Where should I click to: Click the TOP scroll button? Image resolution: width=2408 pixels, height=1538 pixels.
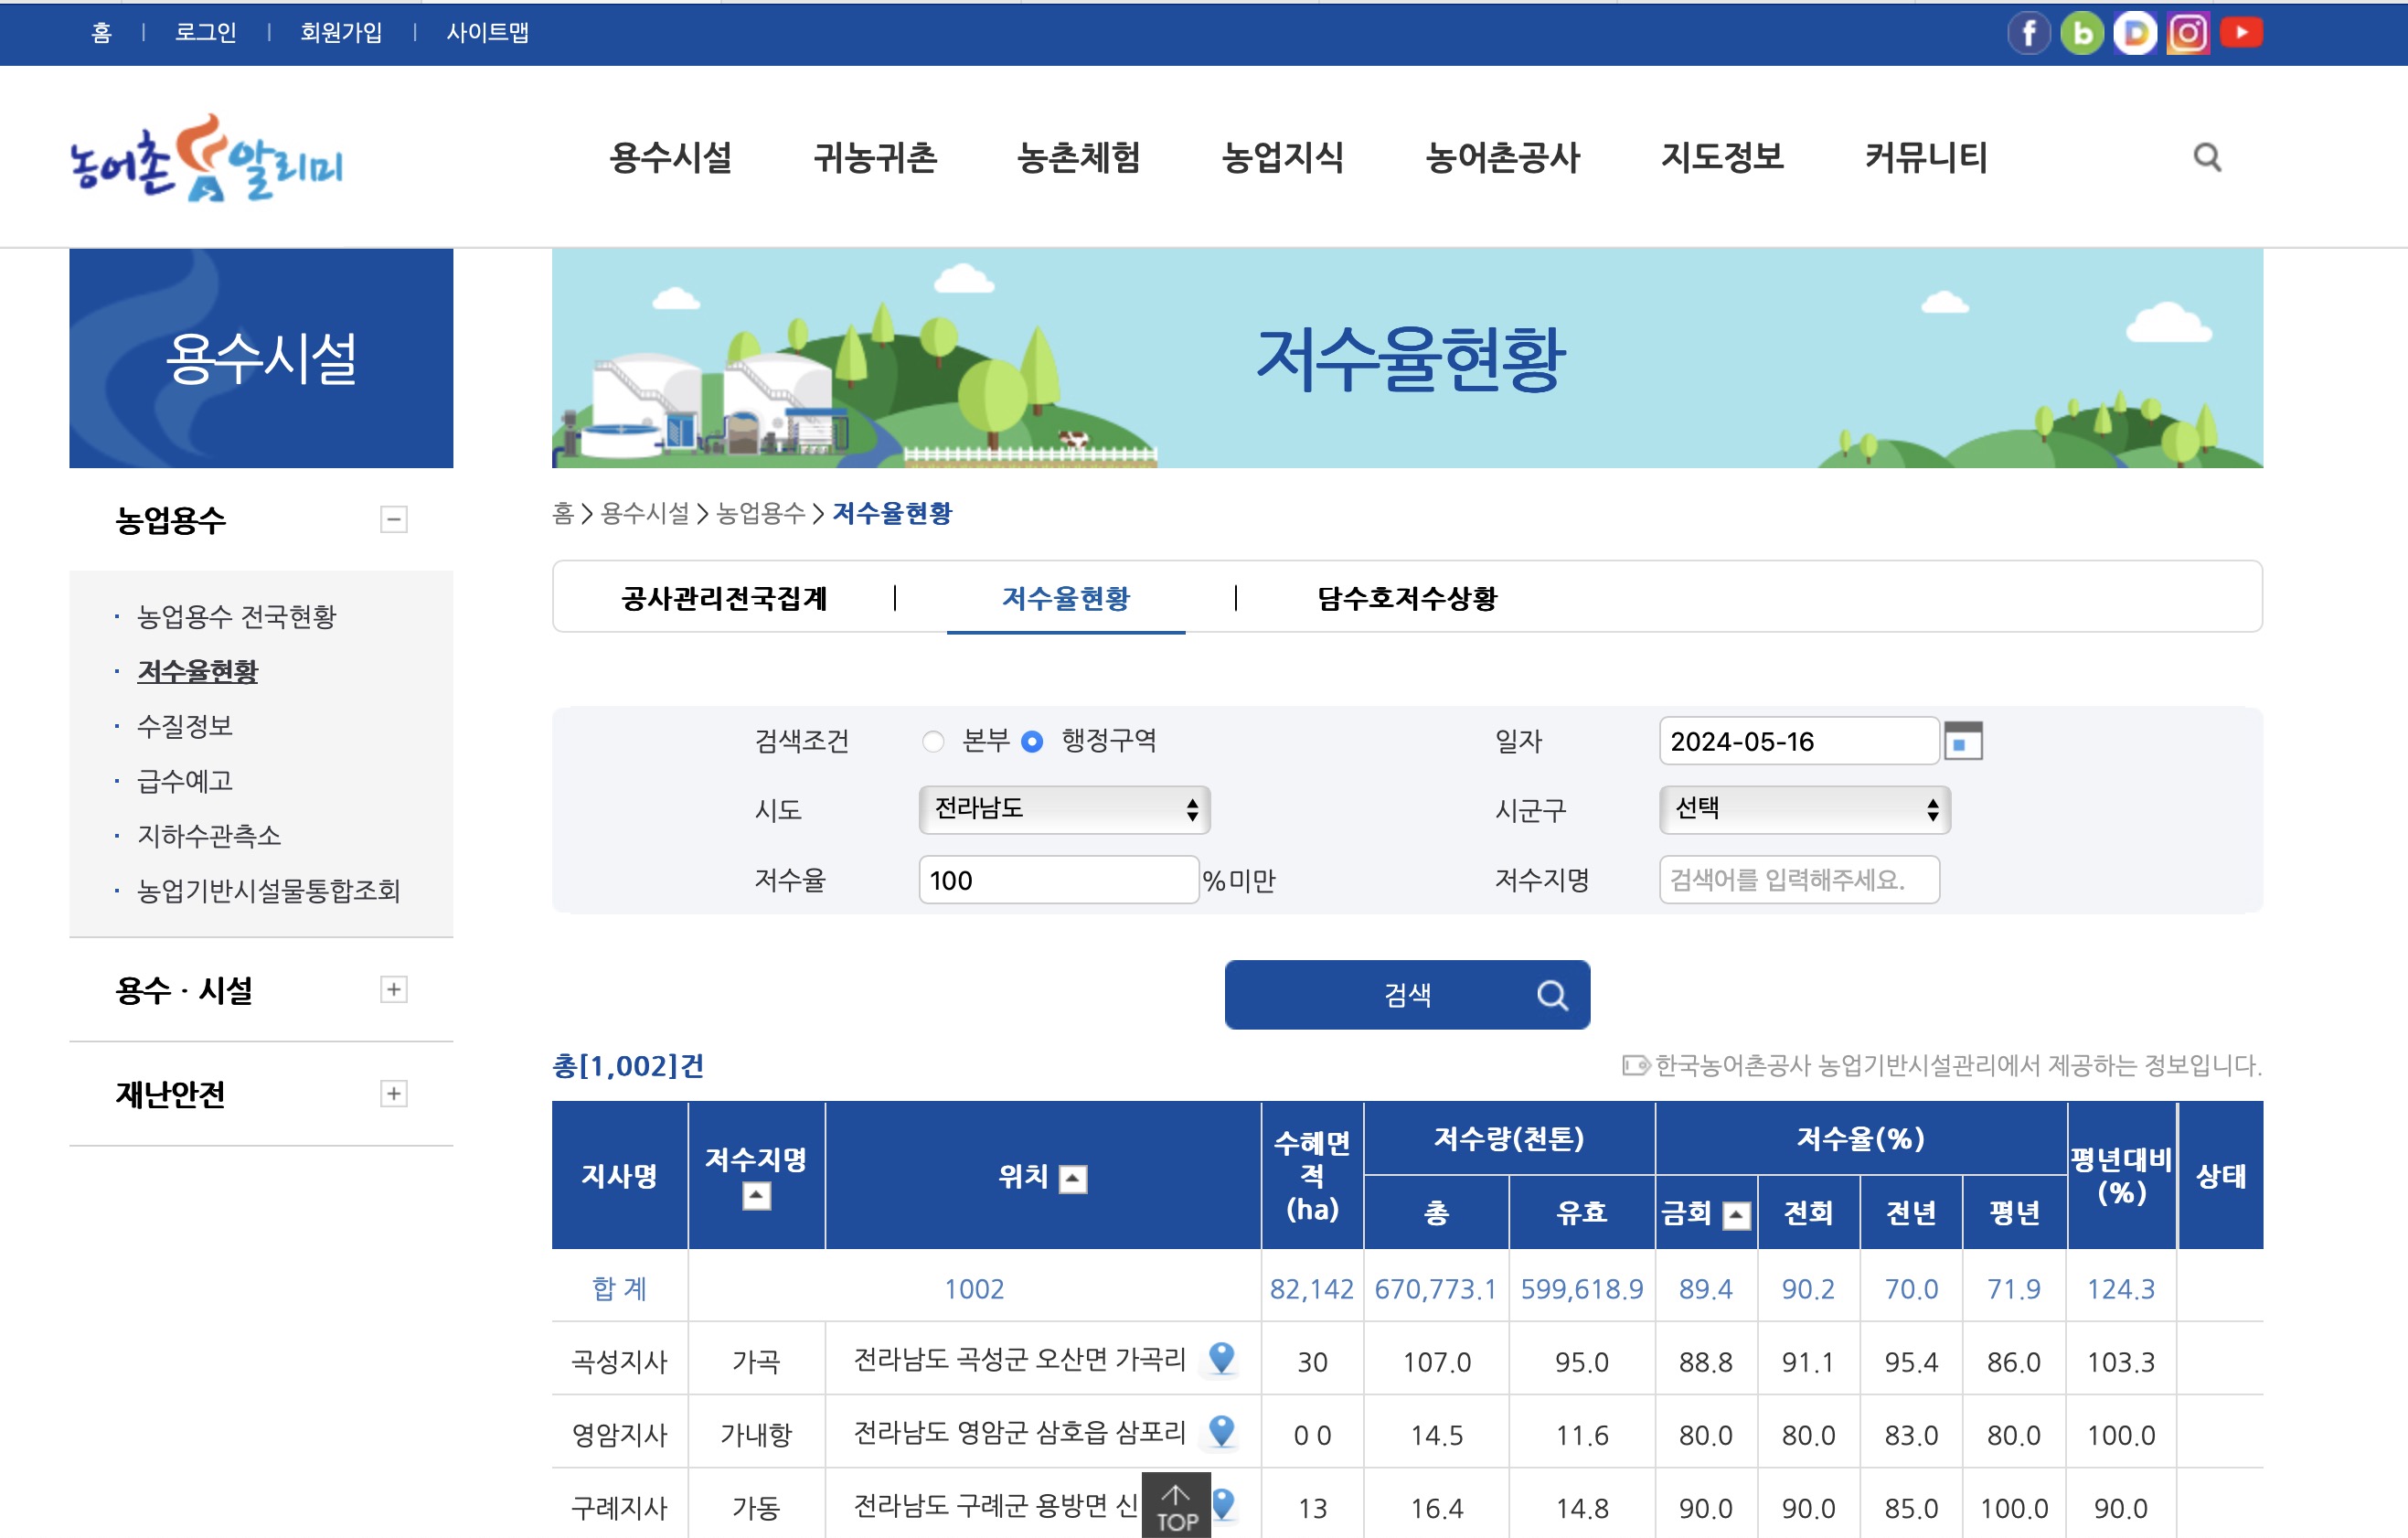pos(1177,1503)
